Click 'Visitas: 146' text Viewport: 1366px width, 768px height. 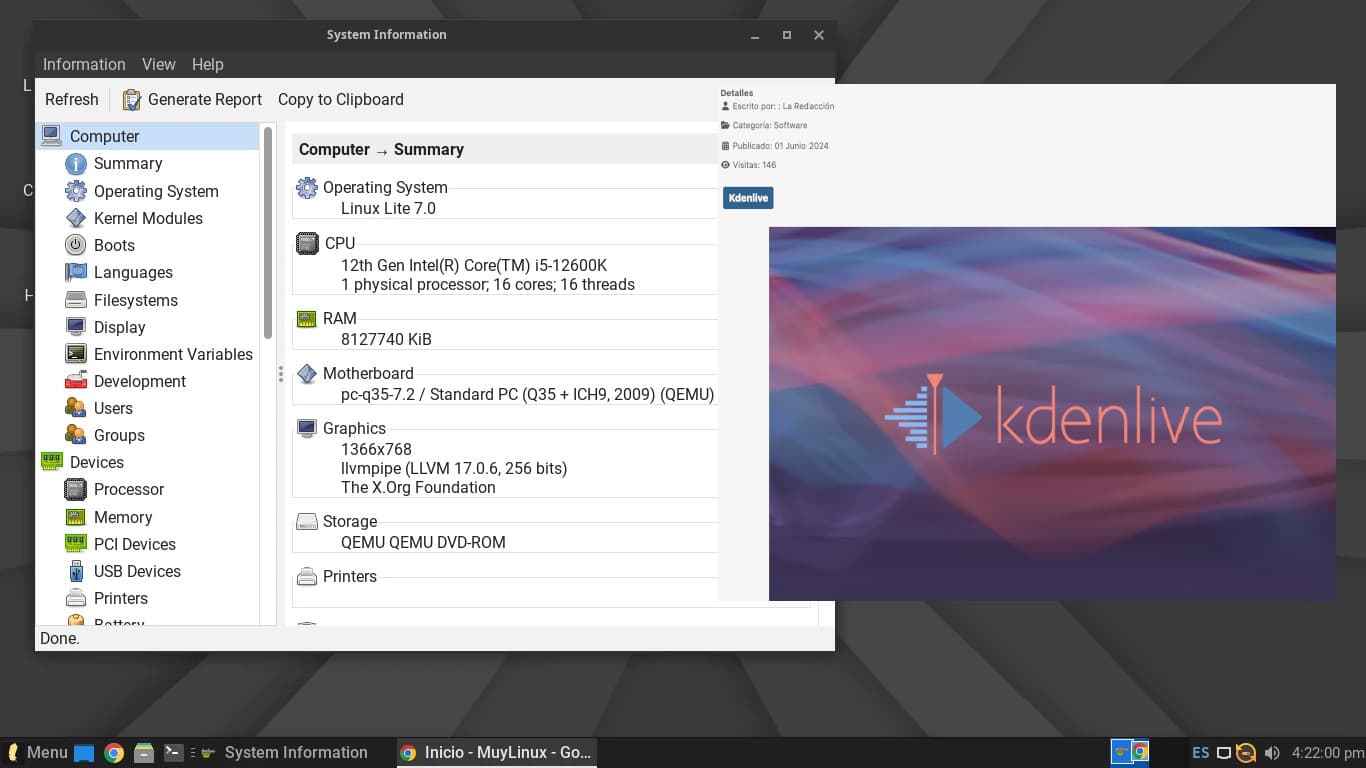click(x=749, y=165)
